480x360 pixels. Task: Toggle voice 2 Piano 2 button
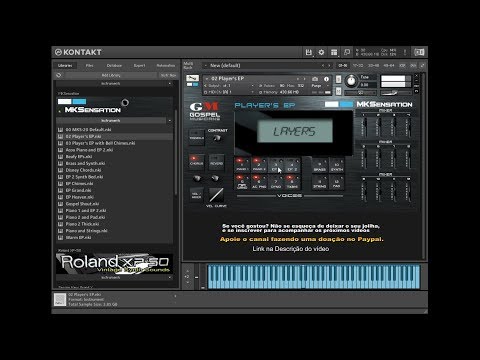click(259, 165)
